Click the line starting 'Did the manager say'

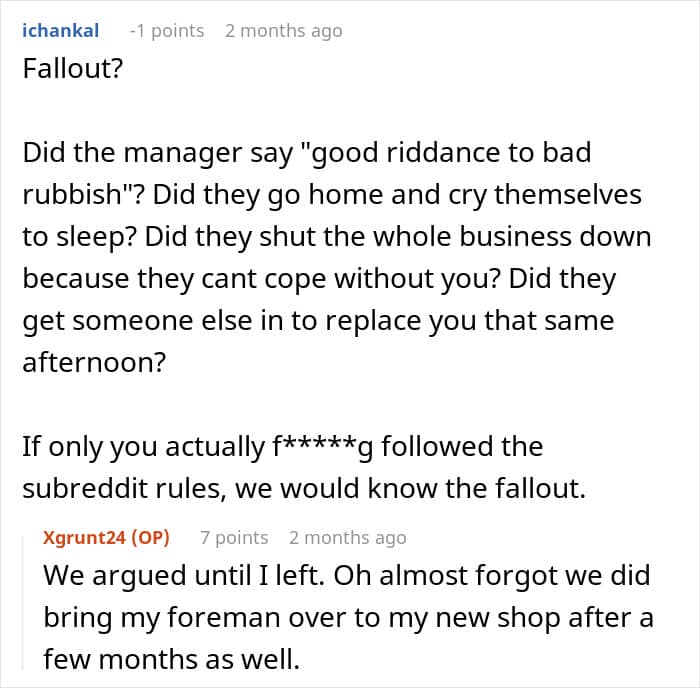[x=306, y=153]
